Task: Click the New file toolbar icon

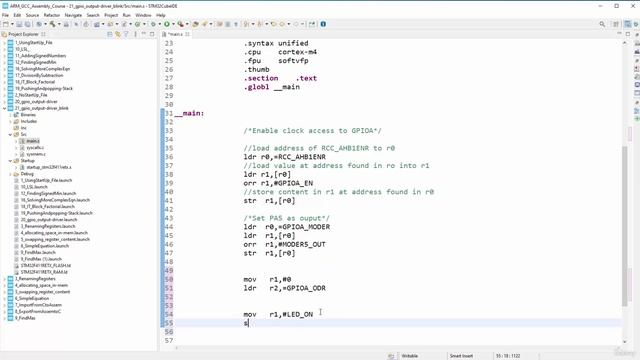Action: [x=6, y=24]
